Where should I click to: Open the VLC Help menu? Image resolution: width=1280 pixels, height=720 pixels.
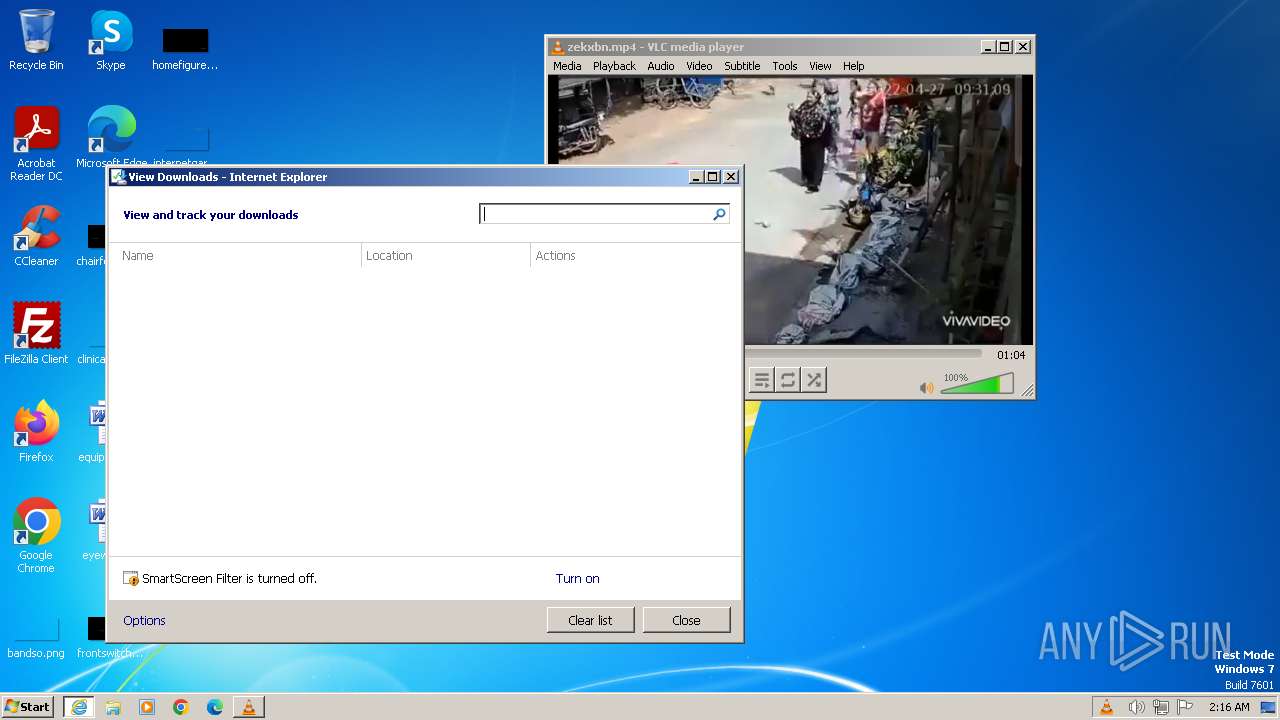pyautogui.click(x=853, y=66)
